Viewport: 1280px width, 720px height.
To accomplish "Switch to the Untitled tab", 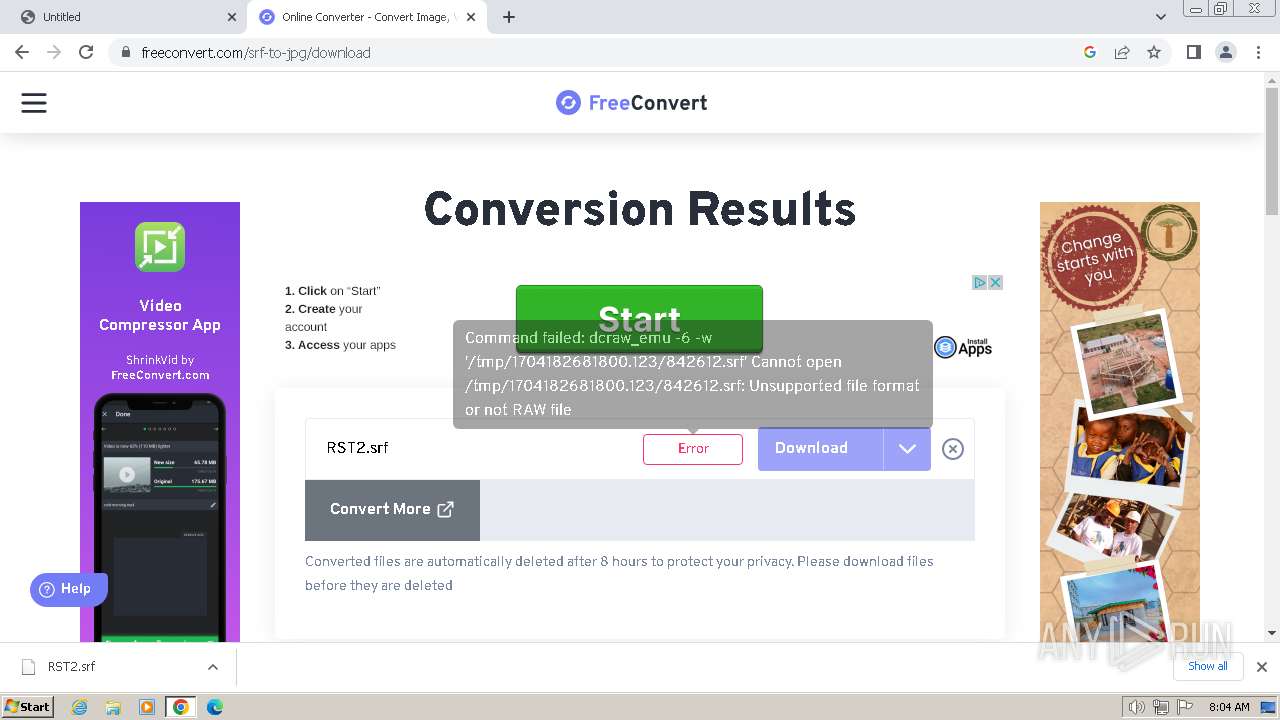I will pyautogui.click(x=124, y=17).
